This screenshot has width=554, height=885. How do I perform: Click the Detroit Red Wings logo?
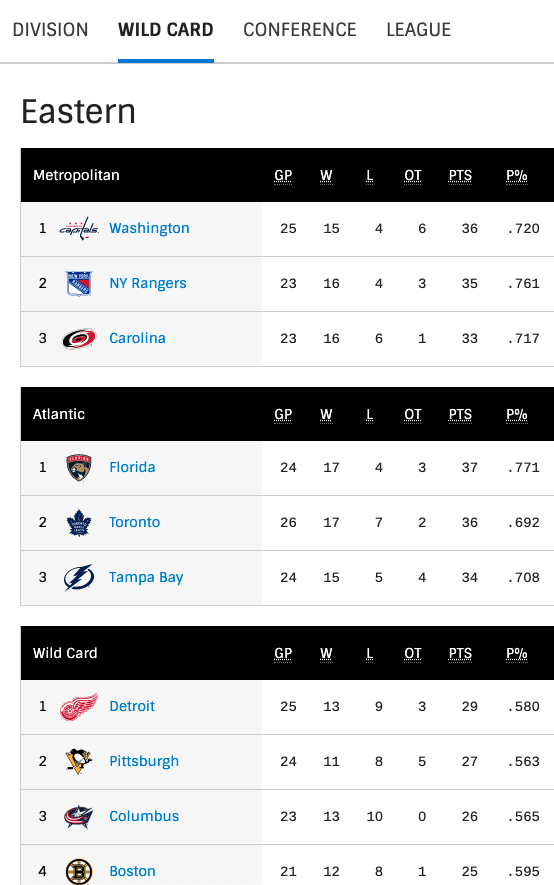pos(79,707)
